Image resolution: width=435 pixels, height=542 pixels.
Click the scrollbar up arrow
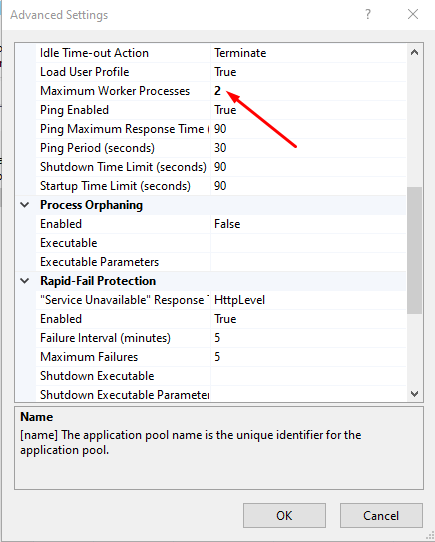[x=414, y=53]
